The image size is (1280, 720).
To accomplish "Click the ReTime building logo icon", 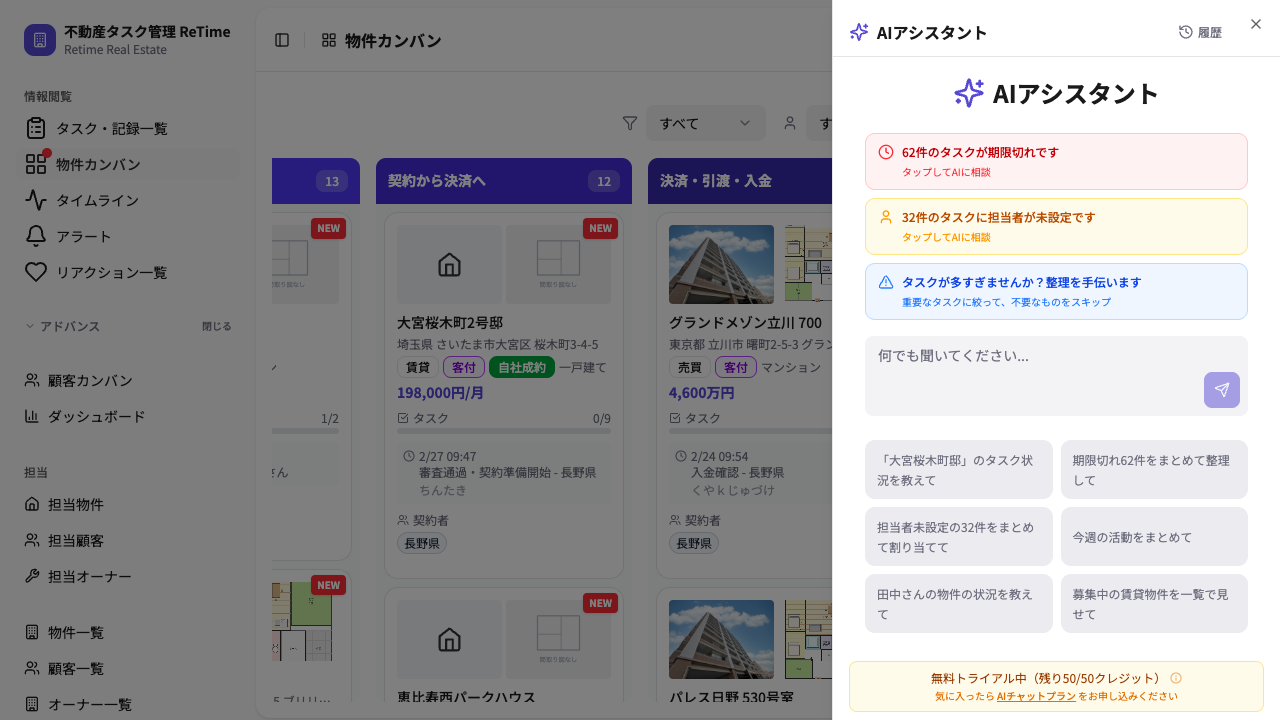I will coord(40,40).
